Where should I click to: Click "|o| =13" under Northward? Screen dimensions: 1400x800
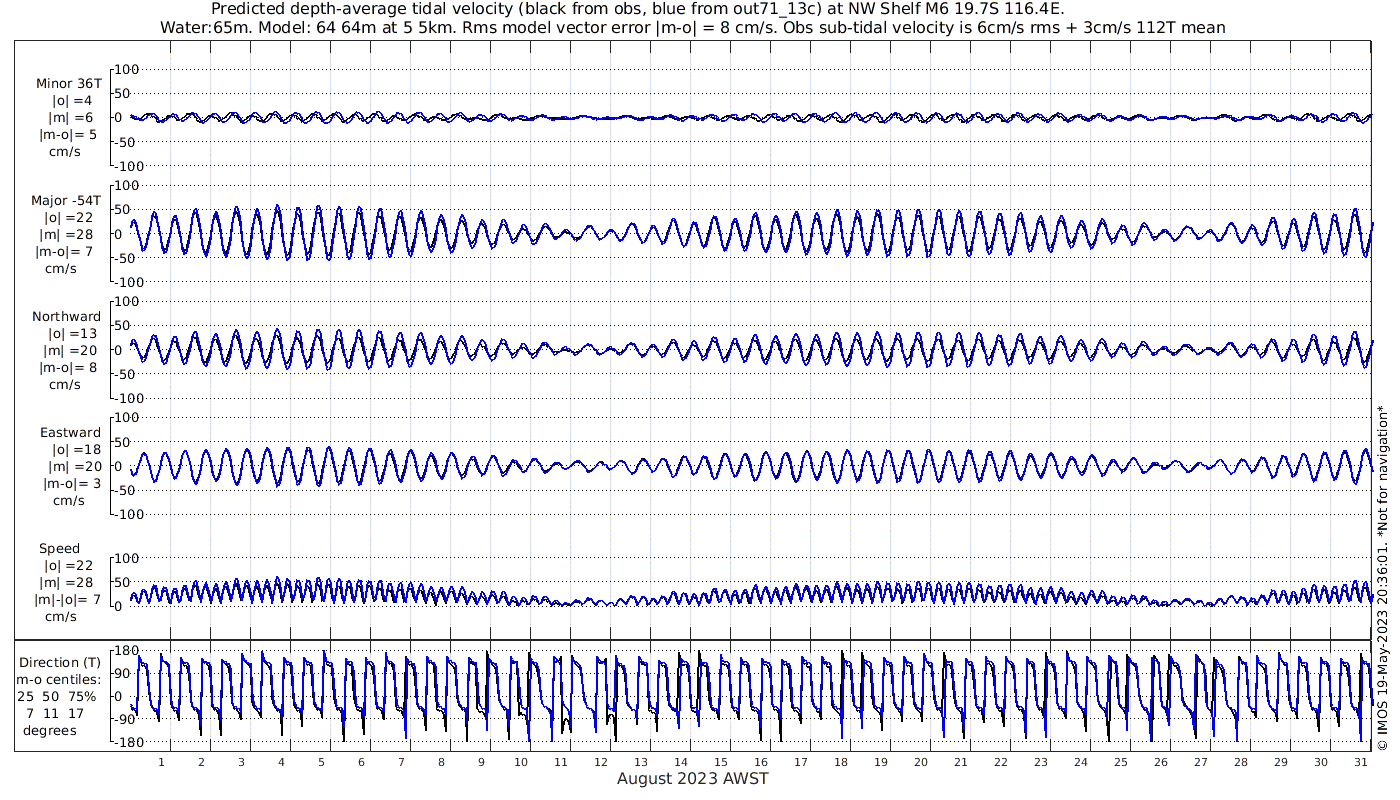[x=73, y=334]
